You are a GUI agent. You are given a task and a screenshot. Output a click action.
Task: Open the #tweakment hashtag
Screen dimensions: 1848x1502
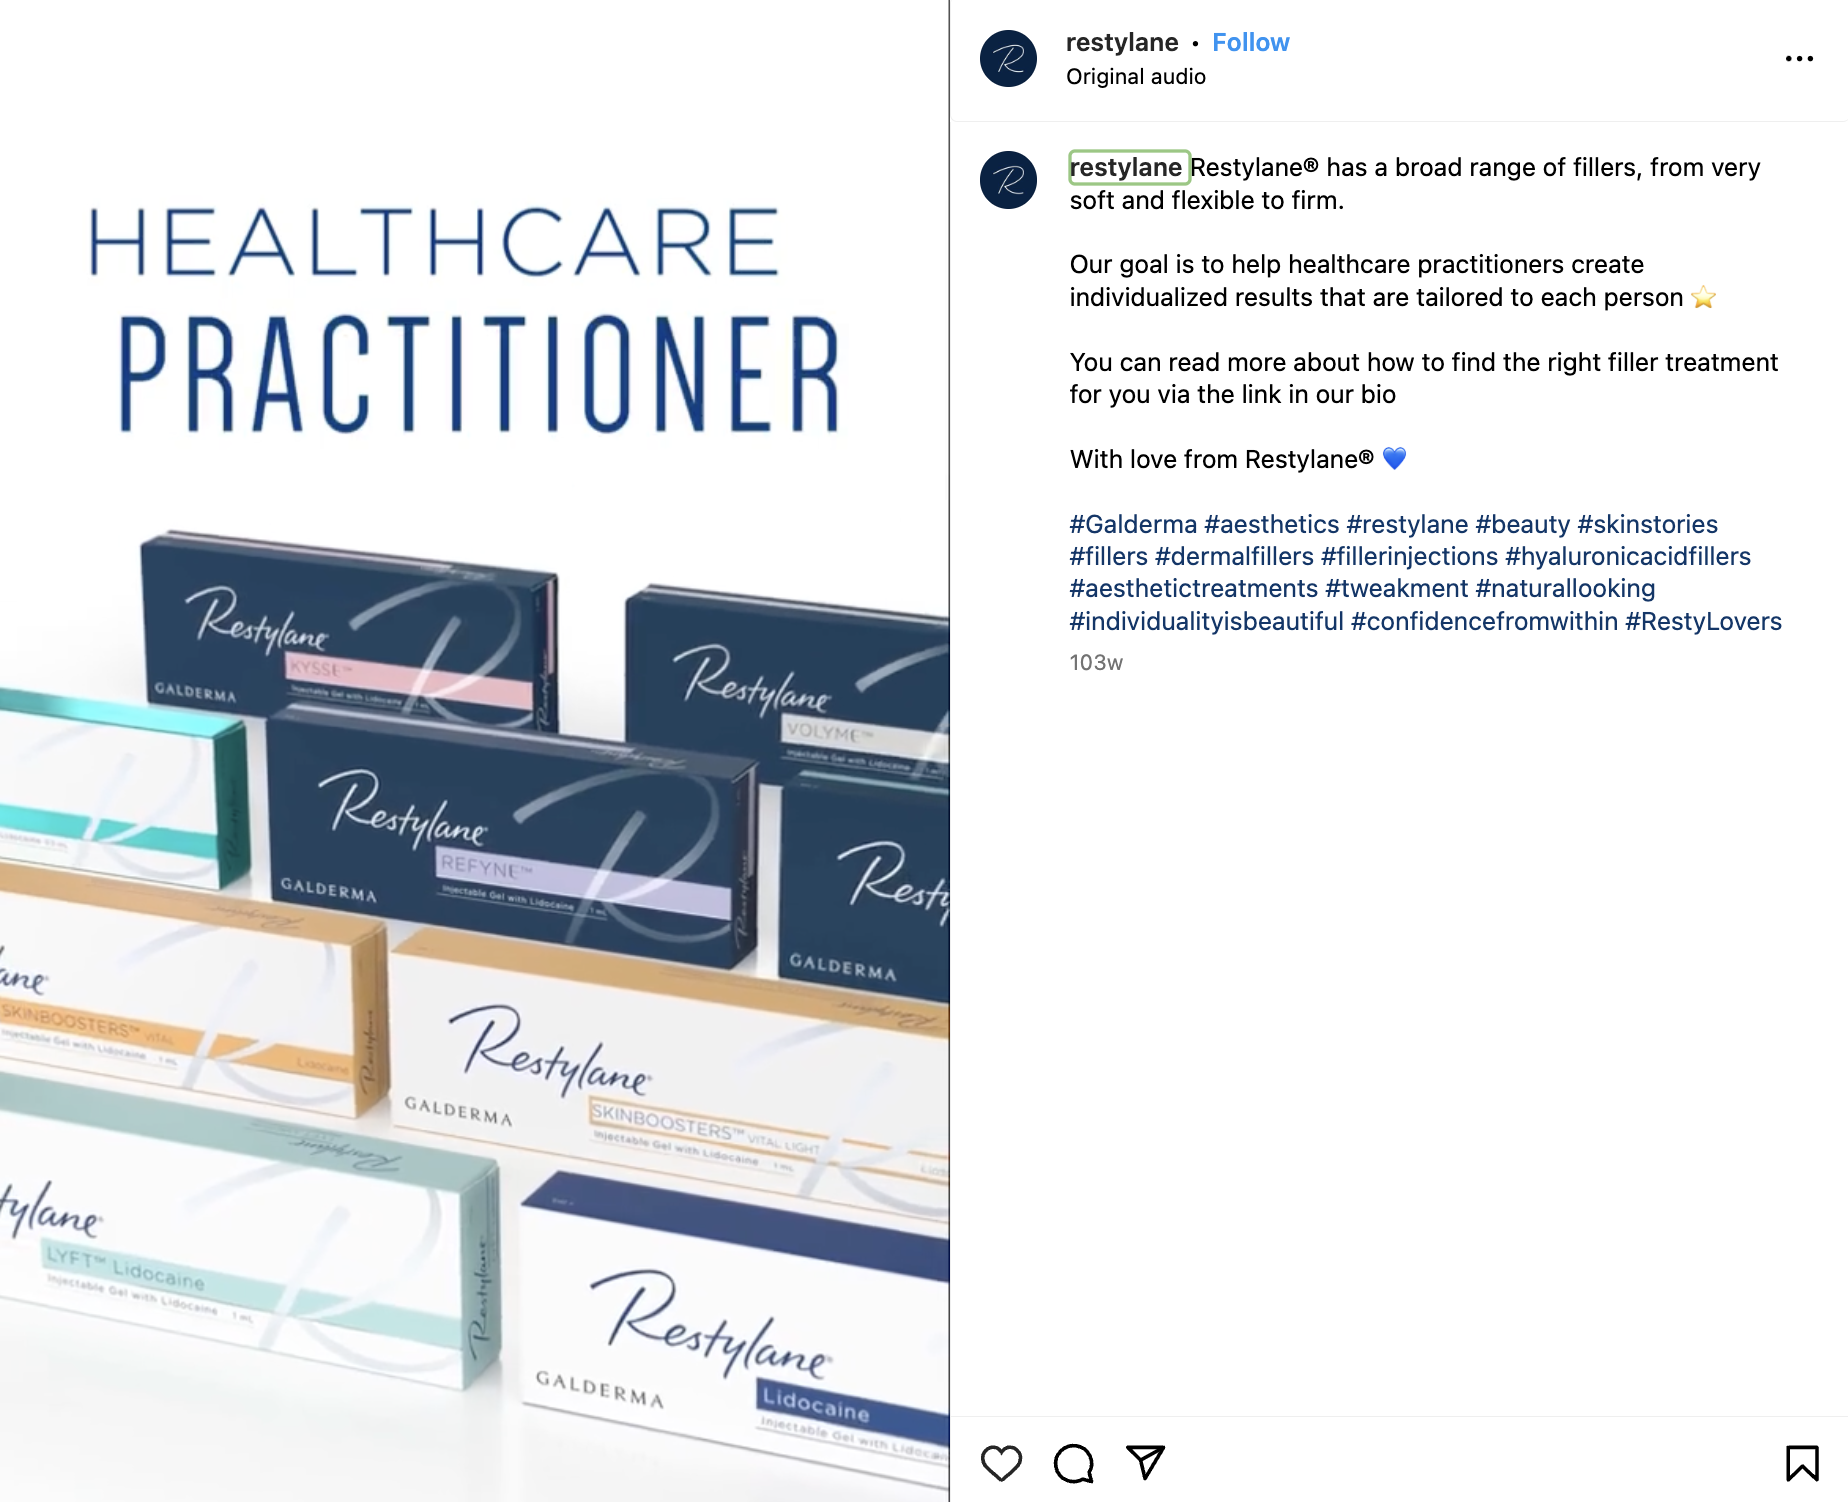point(1396,588)
